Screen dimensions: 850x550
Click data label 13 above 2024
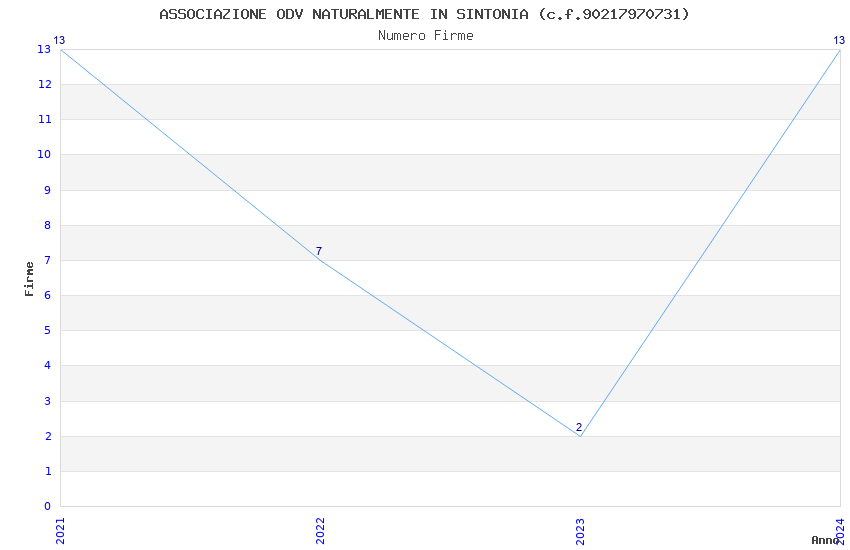[x=839, y=40]
